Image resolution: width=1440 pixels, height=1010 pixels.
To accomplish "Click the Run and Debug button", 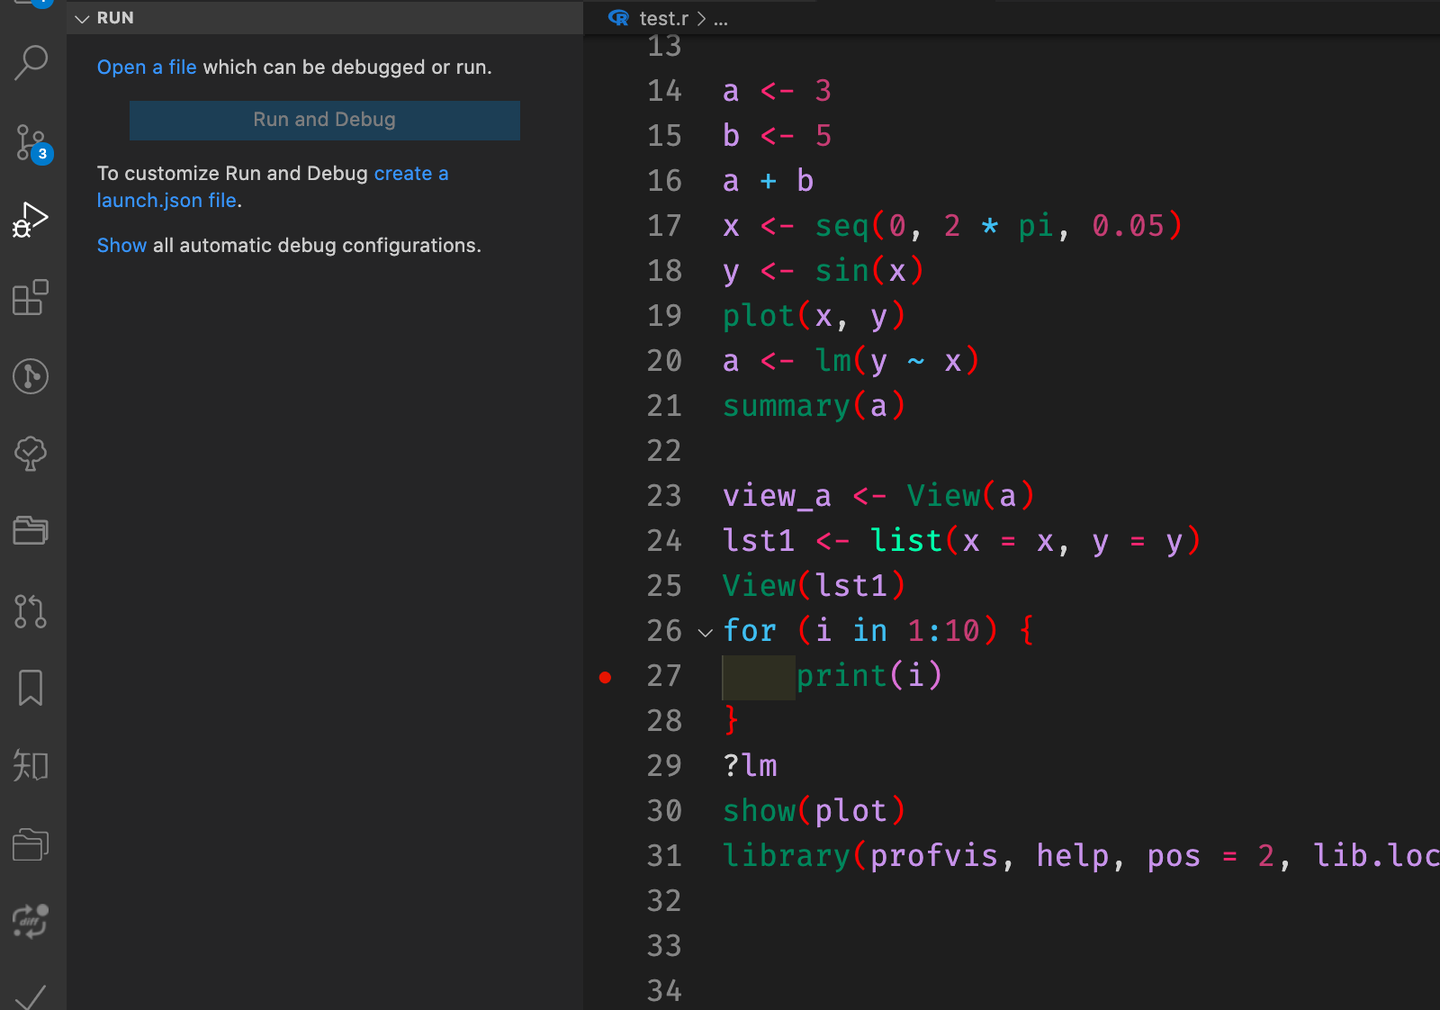I will pos(323,120).
